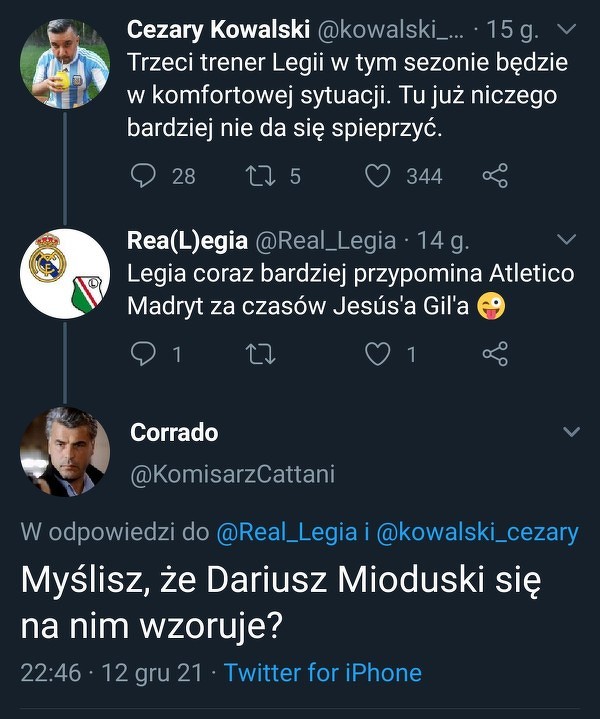Reply to Cezary Kowalski's tweet
This screenshot has width=600, height=719.
[145, 176]
